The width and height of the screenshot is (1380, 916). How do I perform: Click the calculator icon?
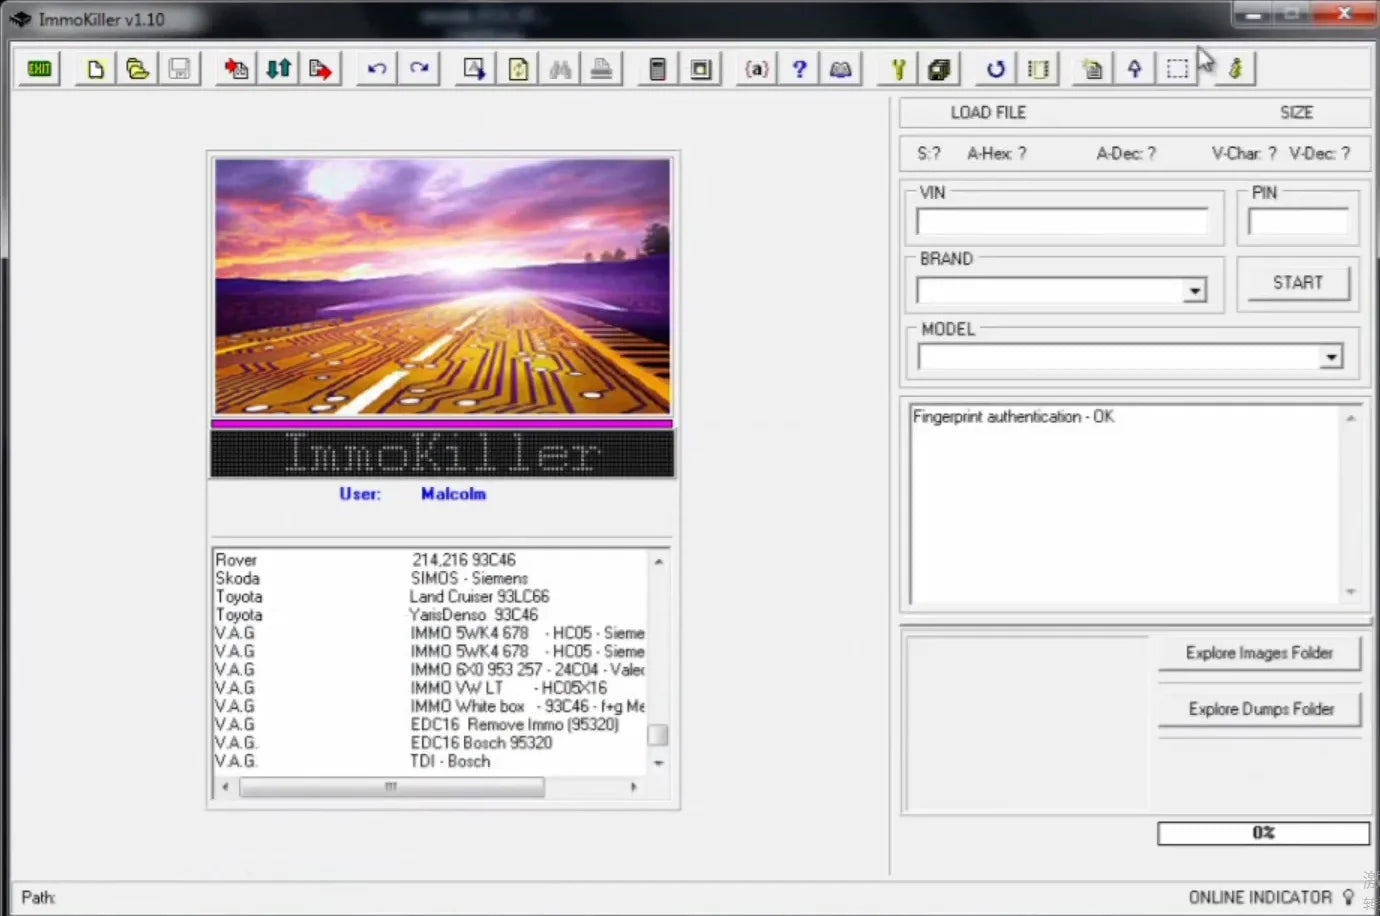pyautogui.click(x=657, y=68)
